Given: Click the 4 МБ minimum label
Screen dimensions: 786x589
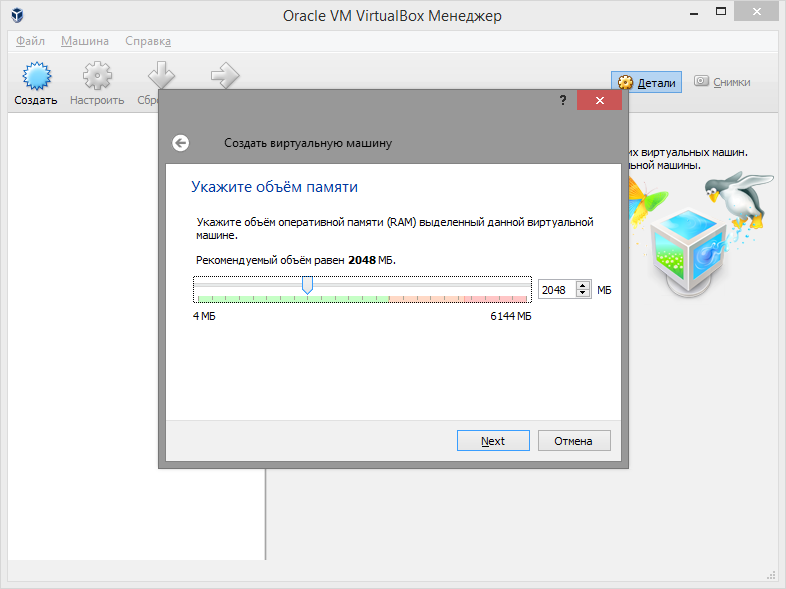Looking at the screenshot, I should click(x=204, y=316).
